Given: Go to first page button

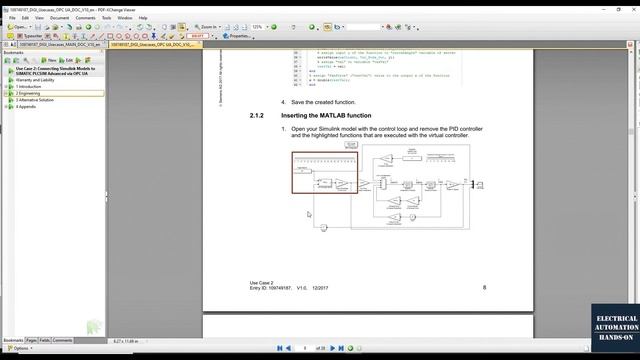Looking at the screenshot, I should tap(280, 348).
